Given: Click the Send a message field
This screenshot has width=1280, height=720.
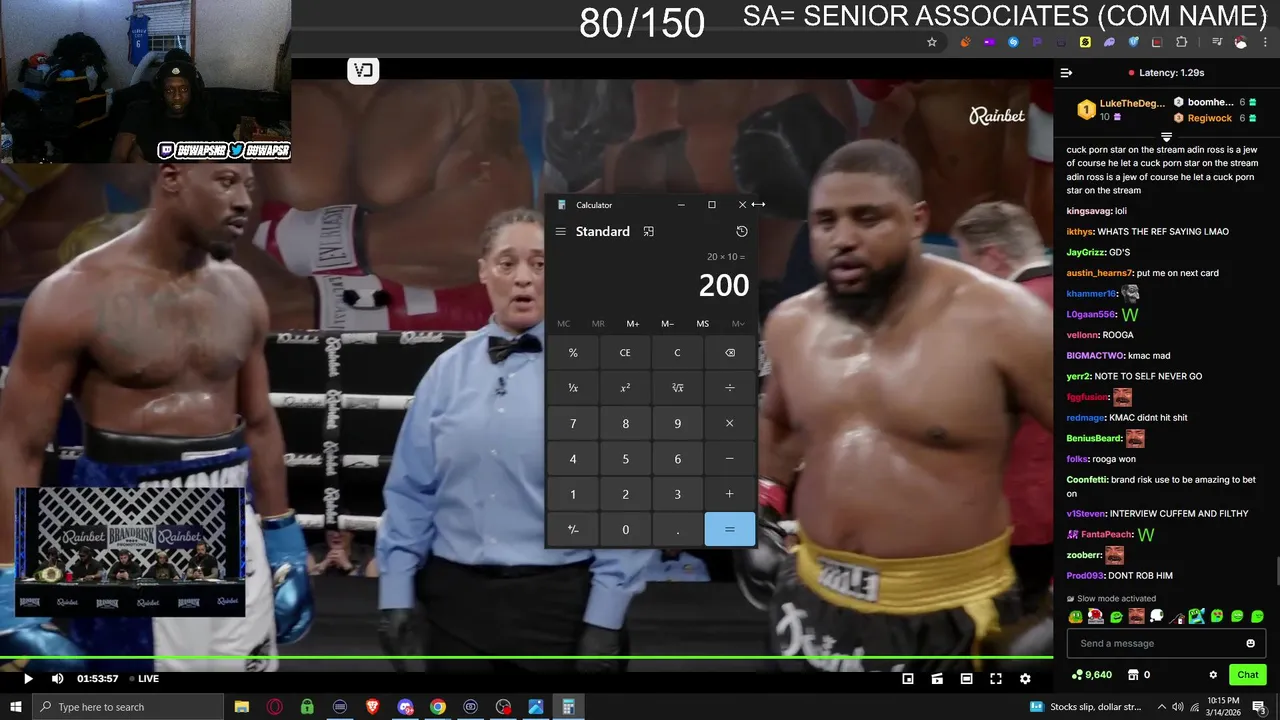Looking at the screenshot, I should coord(1166,643).
